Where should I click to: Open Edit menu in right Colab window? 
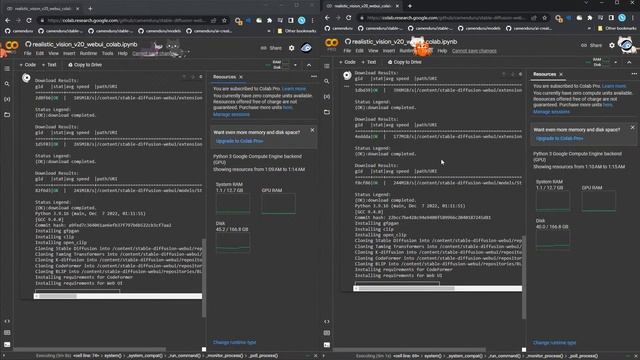click(359, 51)
